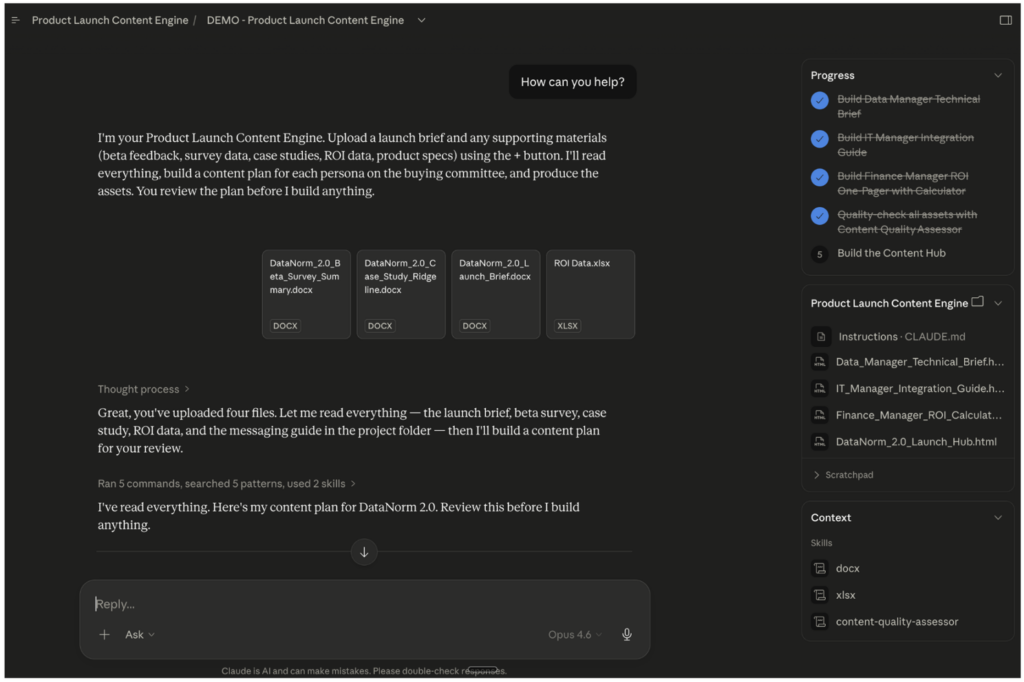Expand Ran 5 commands details
This screenshot has width=1024, height=682.
click(x=227, y=483)
